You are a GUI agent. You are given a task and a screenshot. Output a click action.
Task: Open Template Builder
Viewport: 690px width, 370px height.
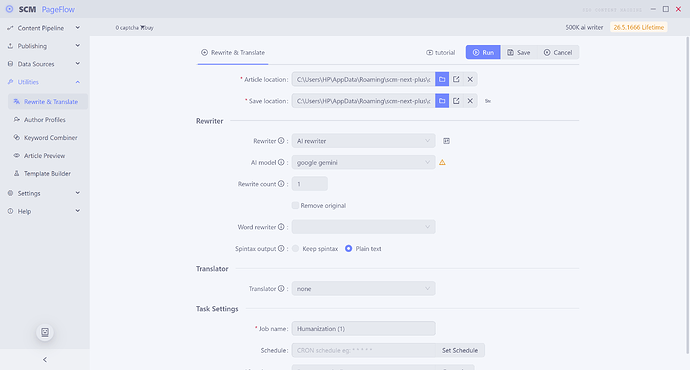48,173
